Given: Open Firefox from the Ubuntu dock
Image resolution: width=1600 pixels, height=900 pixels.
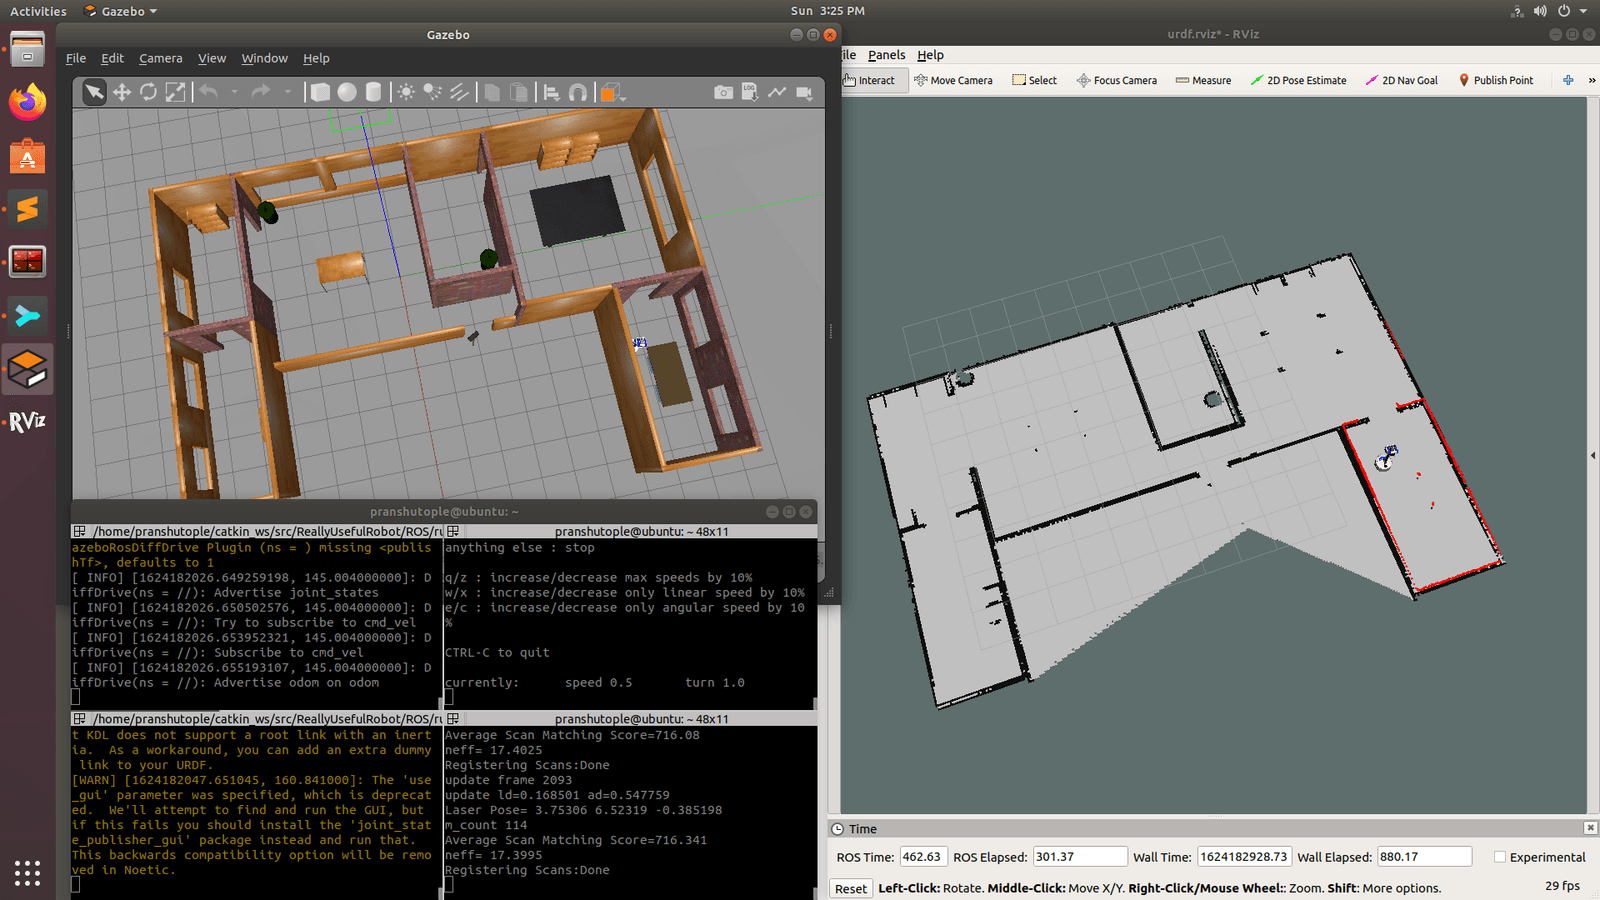Looking at the screenshot, I should (x=27, y=102).
